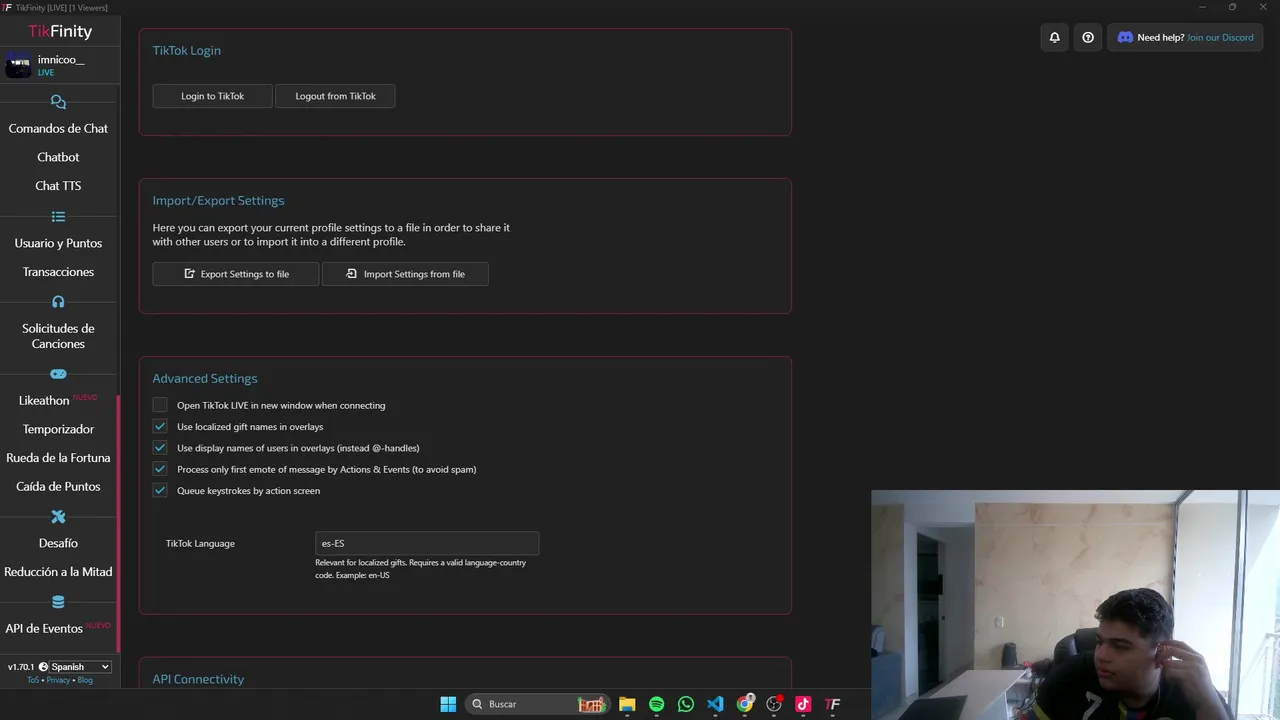Viewport: 1280px width, 720px height.
Task: Open File Explorer from taskbar
Action: [x=627, y=704]
